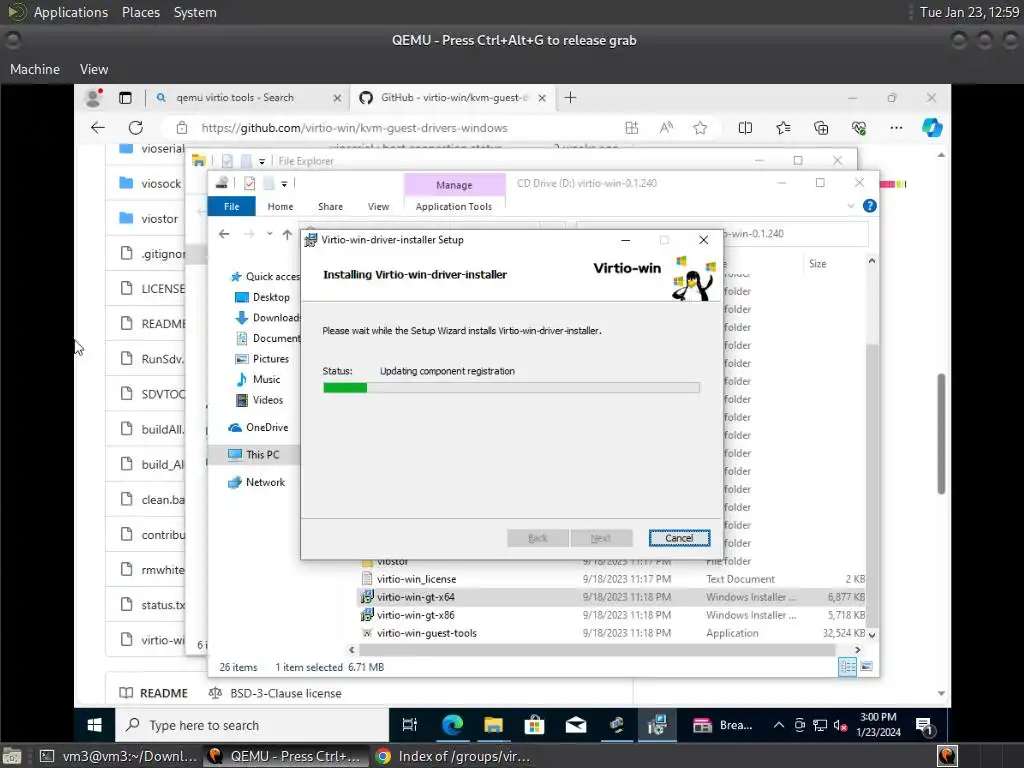Switch to large icons view in Explorer
Screen dimensions: 1024x768
tap(867, 667)
